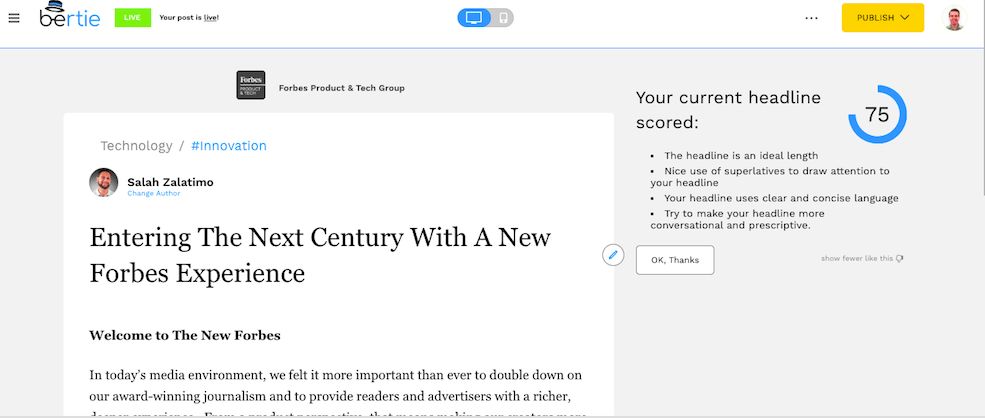The height and width of the screenshot is (418, 985).
Task: Click the blue pencil edit icon
Action: coord(613,255)
